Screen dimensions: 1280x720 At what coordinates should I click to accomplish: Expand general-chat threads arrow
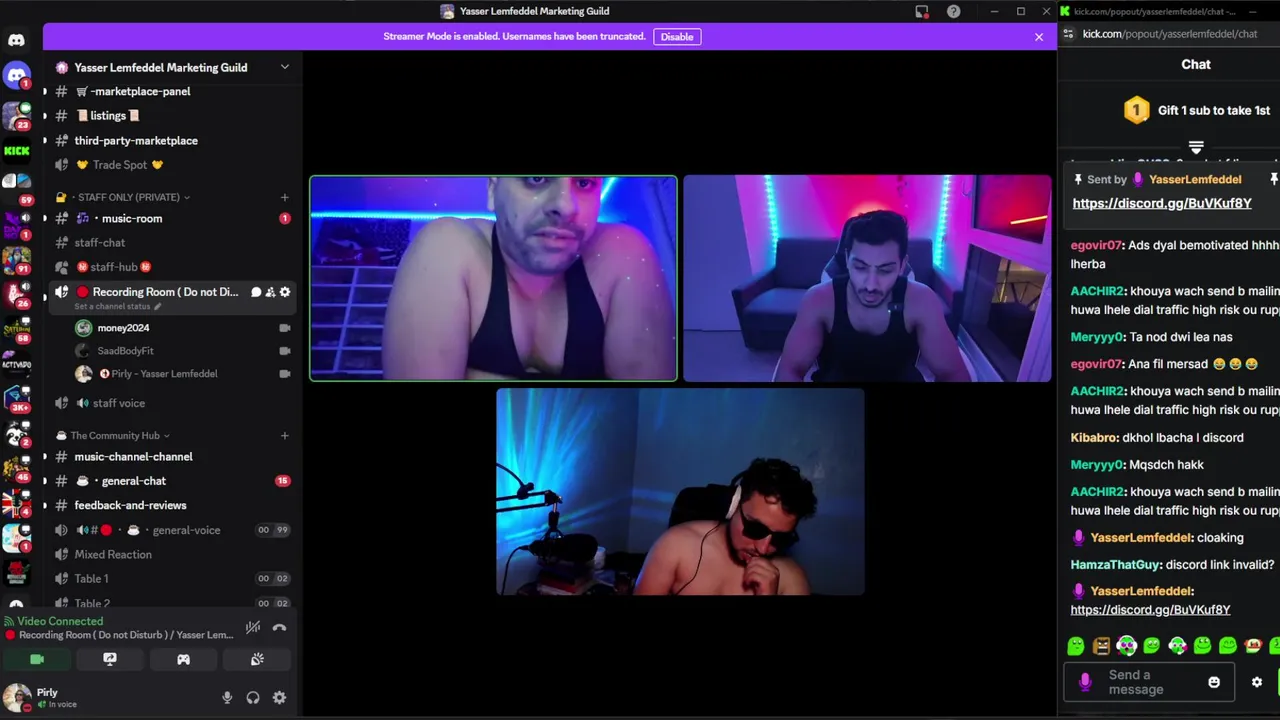coord(44,481)
